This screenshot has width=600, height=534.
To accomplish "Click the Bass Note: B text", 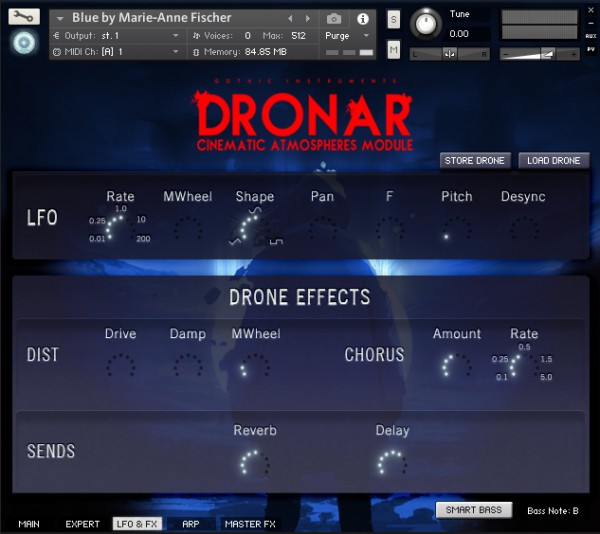I will (553, 511).
